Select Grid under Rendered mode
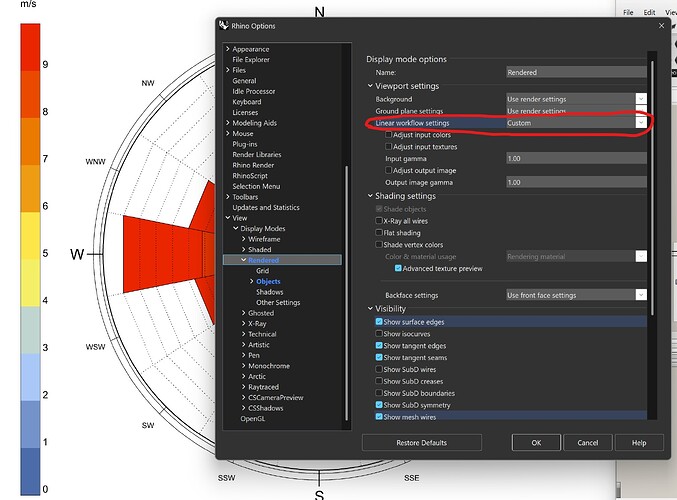This screenshot has height=500, width=677. coord(263,271)
